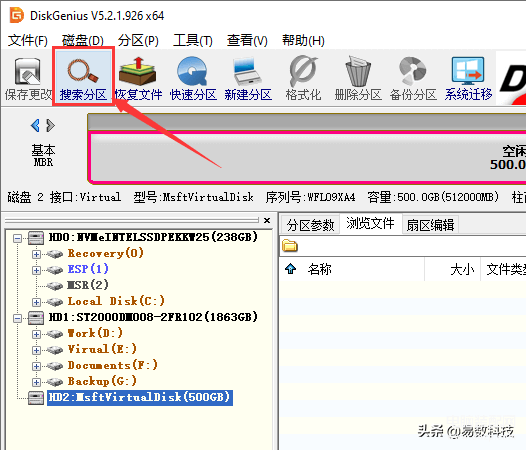The height and width of the screenshot is (450, 526).
Task: Close the disk tree panel
Action: tap(267, 220)
